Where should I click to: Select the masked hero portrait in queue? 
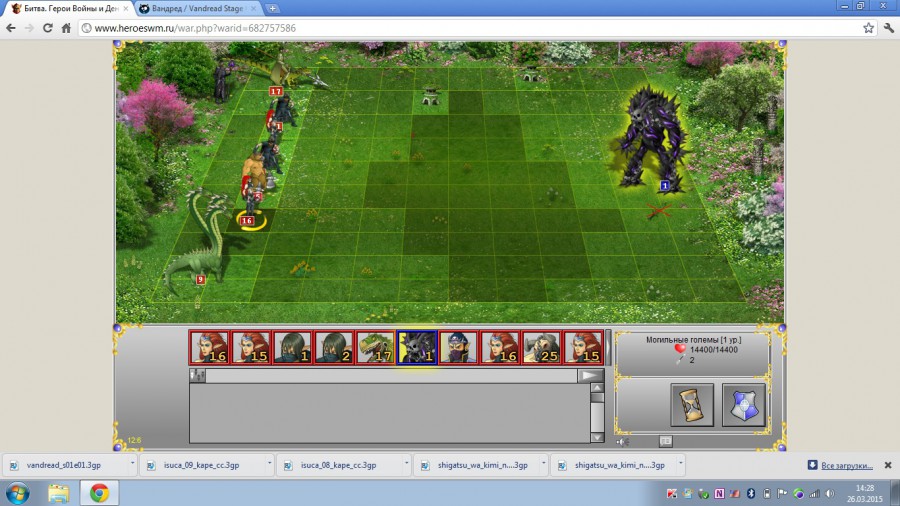click(458, 347)
